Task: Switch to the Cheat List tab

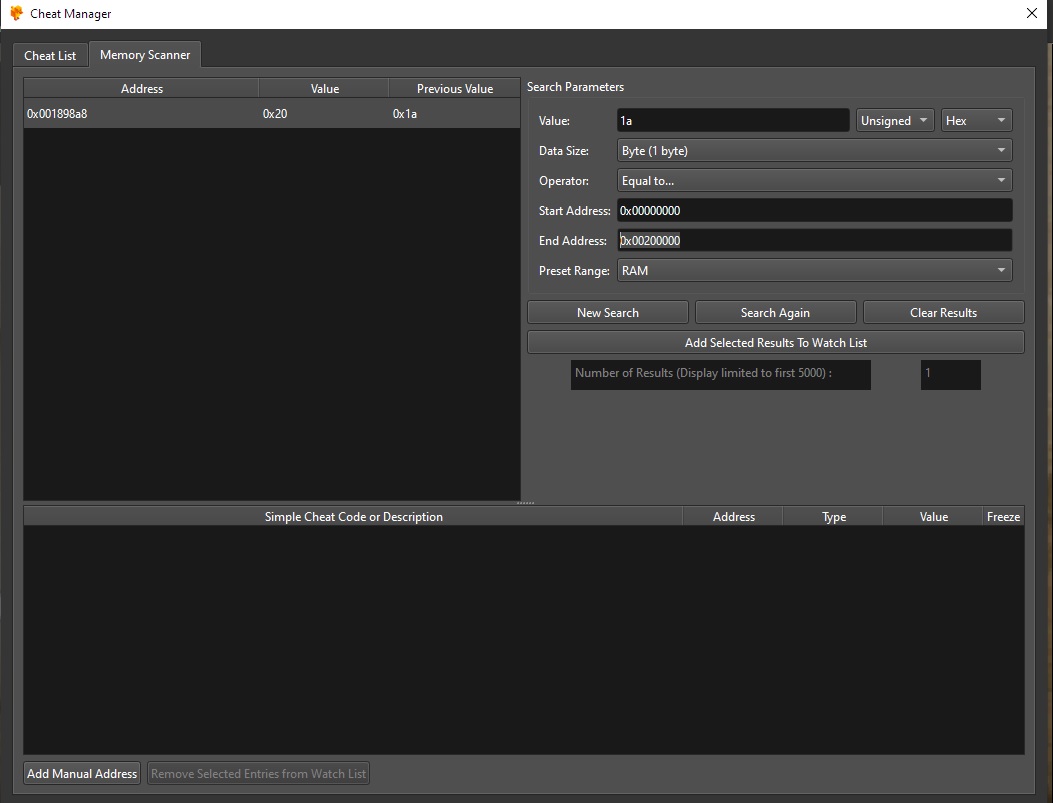Action: pyautogui.click(x=50, y=55)
